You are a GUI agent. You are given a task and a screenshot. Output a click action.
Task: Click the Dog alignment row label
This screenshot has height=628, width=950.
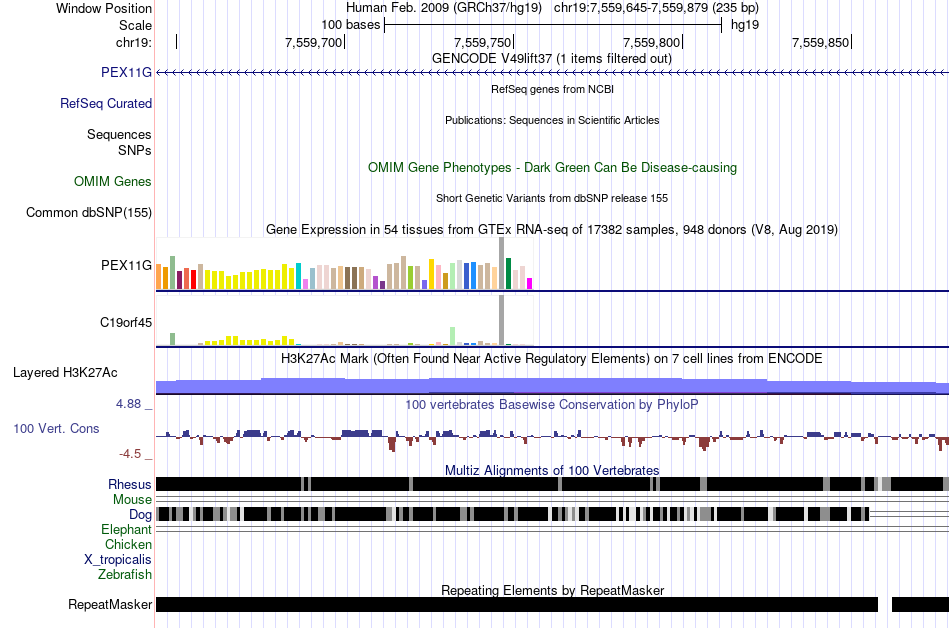(140, 515)
